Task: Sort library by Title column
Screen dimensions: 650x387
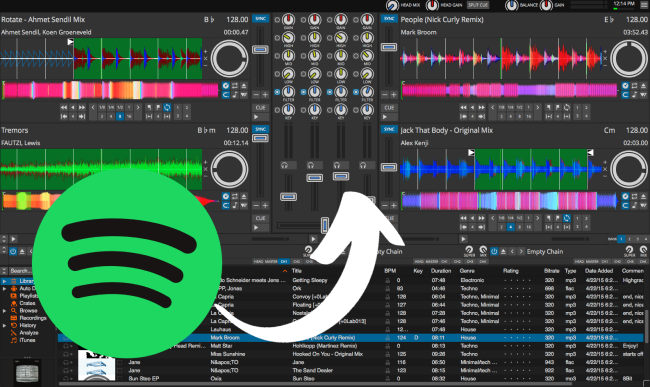Action: [x=297, y=271]
